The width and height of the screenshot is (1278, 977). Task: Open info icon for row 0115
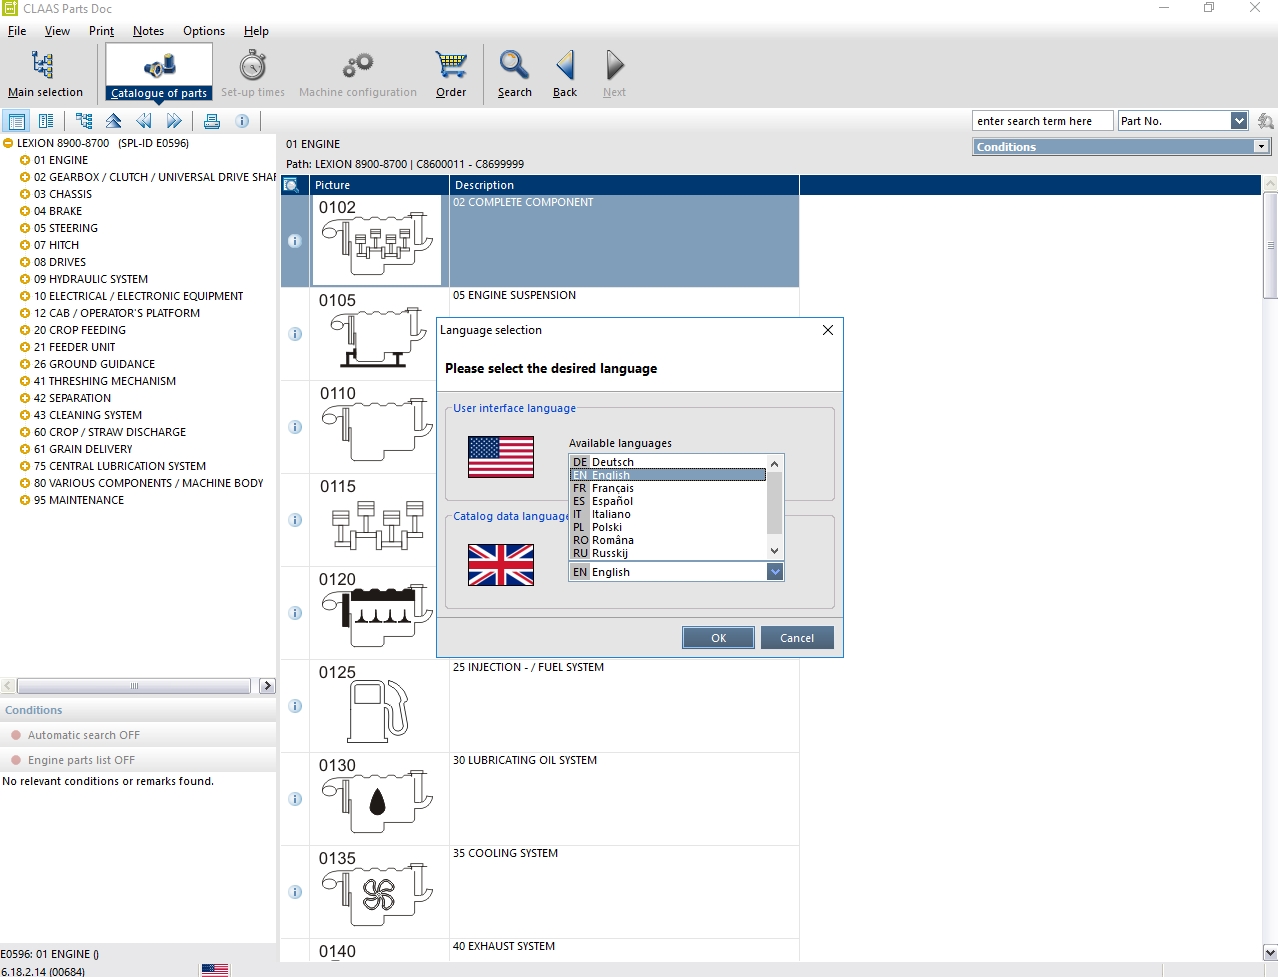coord(295,520)
